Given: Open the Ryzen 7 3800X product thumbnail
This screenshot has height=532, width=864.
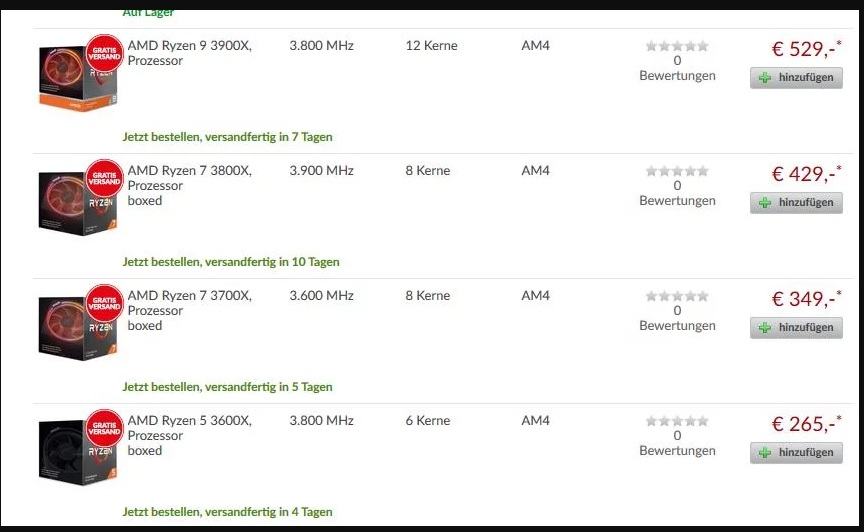Looking at the screenshot, I should point(75,207).
